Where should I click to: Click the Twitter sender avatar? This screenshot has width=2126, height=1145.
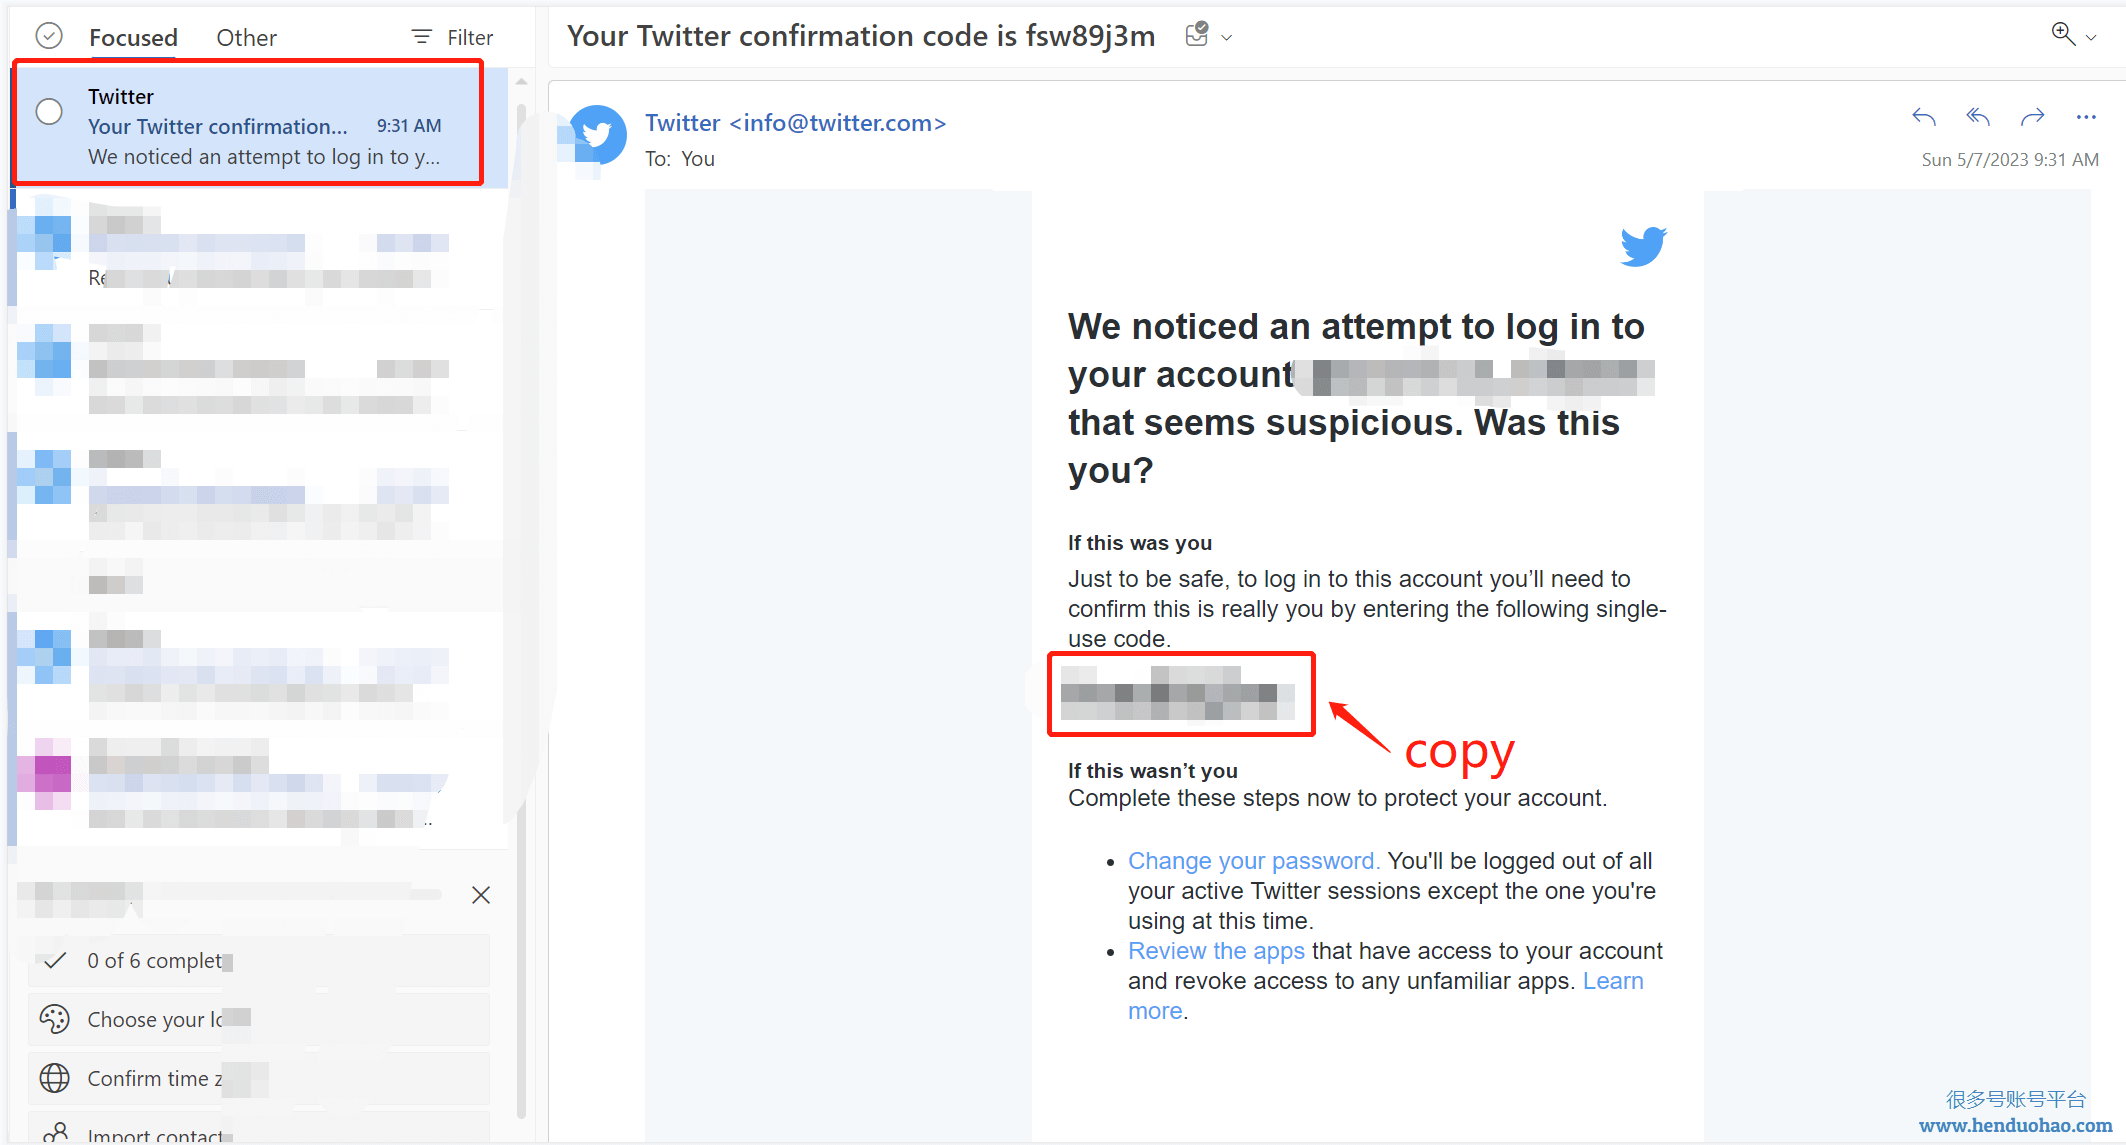tap(597, 134)
